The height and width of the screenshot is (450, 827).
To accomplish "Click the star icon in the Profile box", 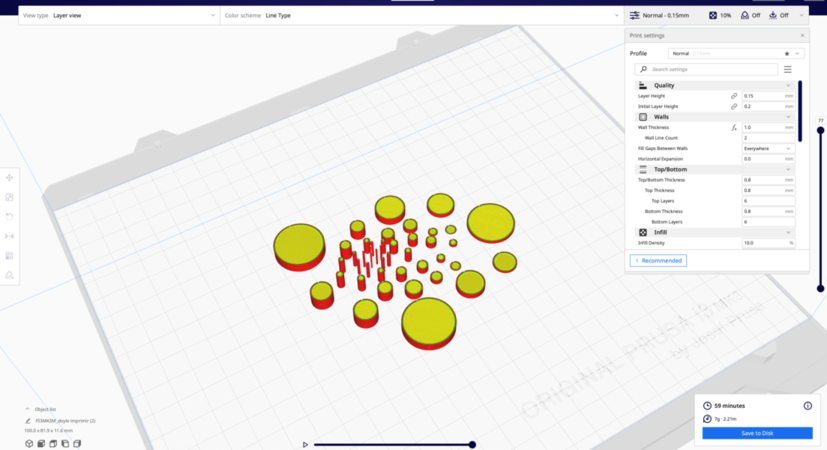I will coord(787,54).
